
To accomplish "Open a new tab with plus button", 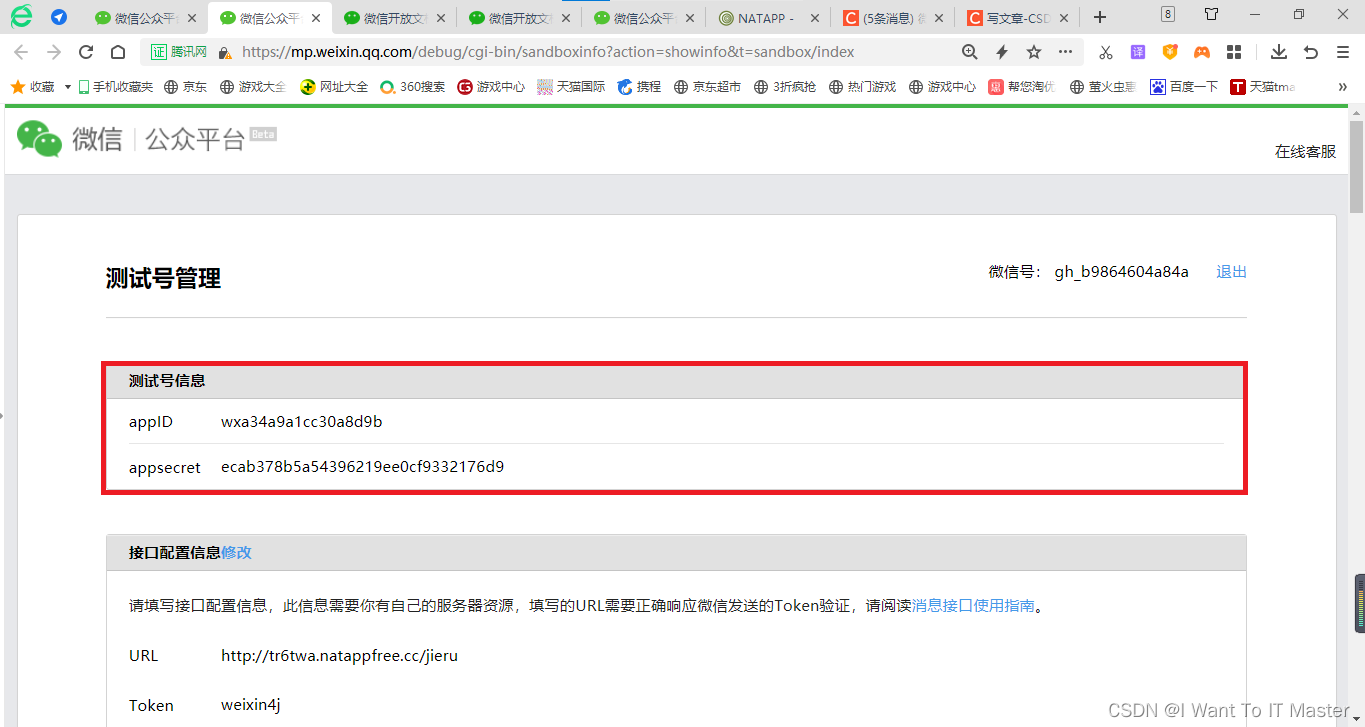I will coord(1100,17).
